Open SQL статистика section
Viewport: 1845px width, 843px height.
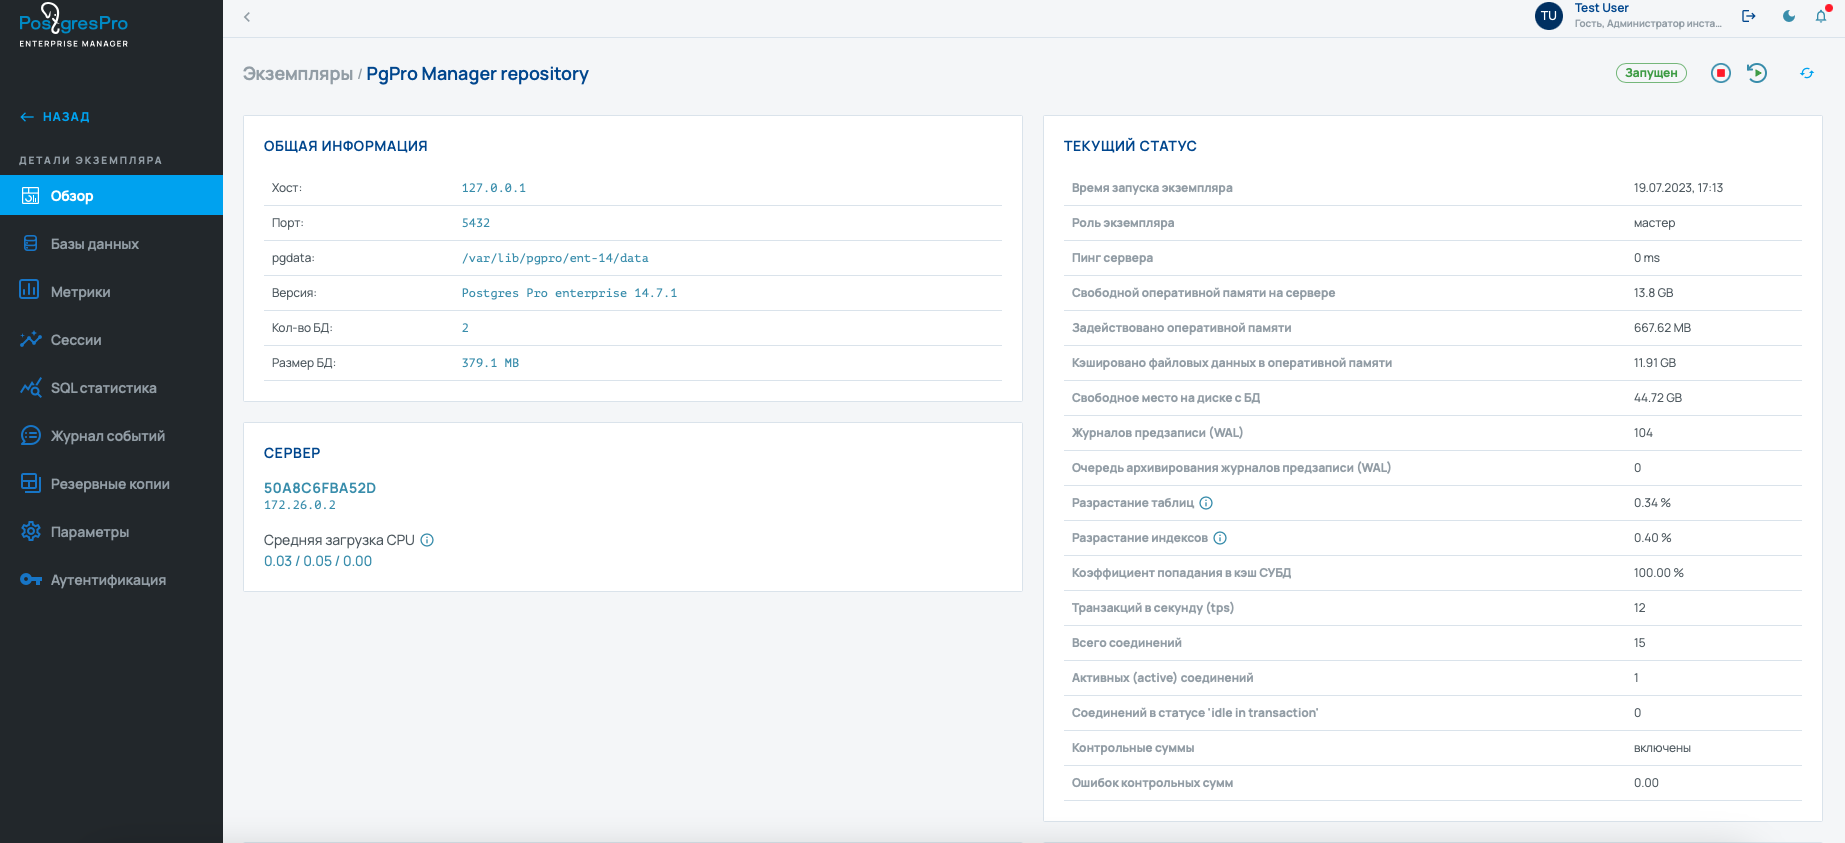click(x=111, y=387)
